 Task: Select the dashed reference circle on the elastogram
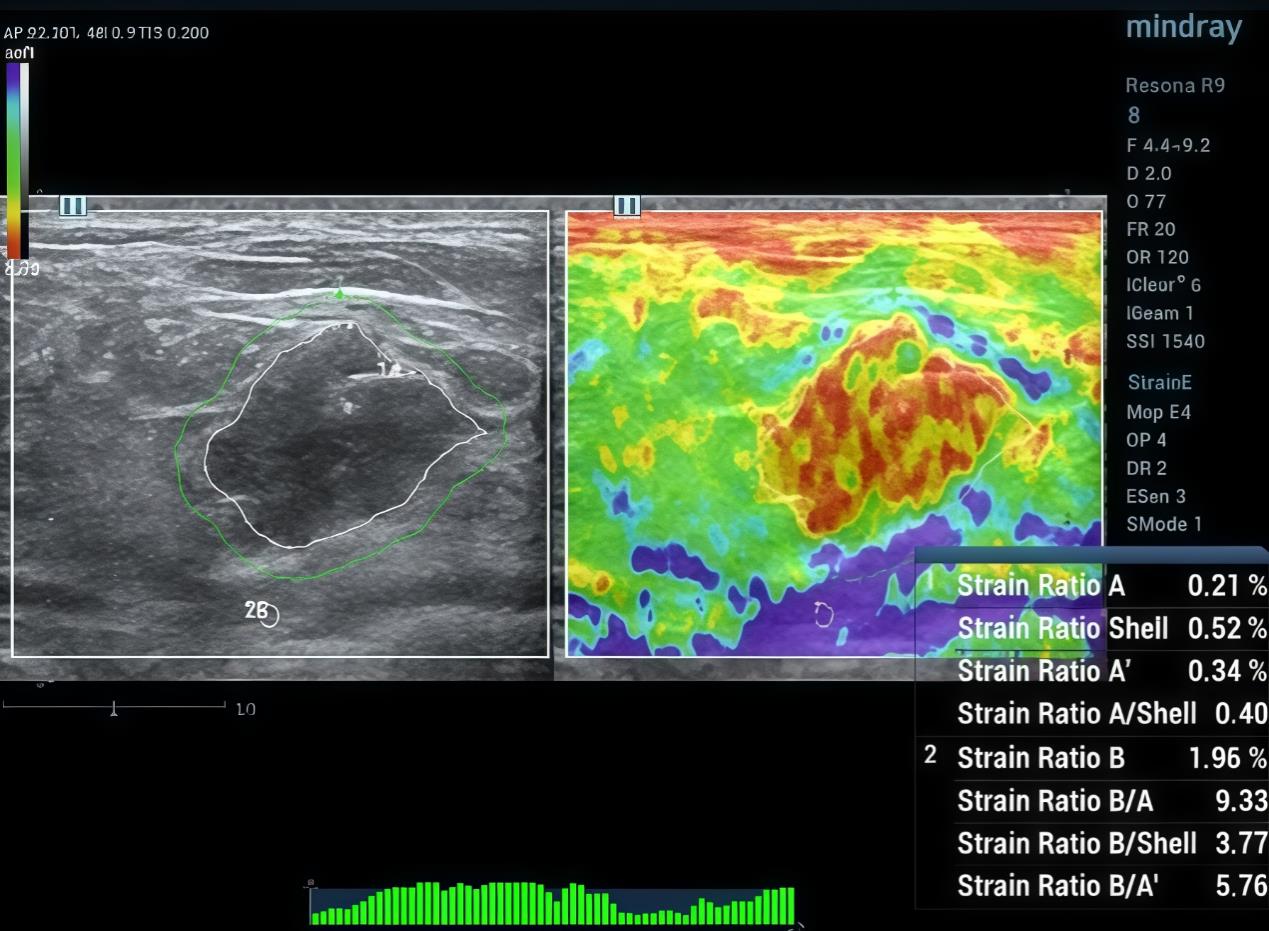pos(823,614)
